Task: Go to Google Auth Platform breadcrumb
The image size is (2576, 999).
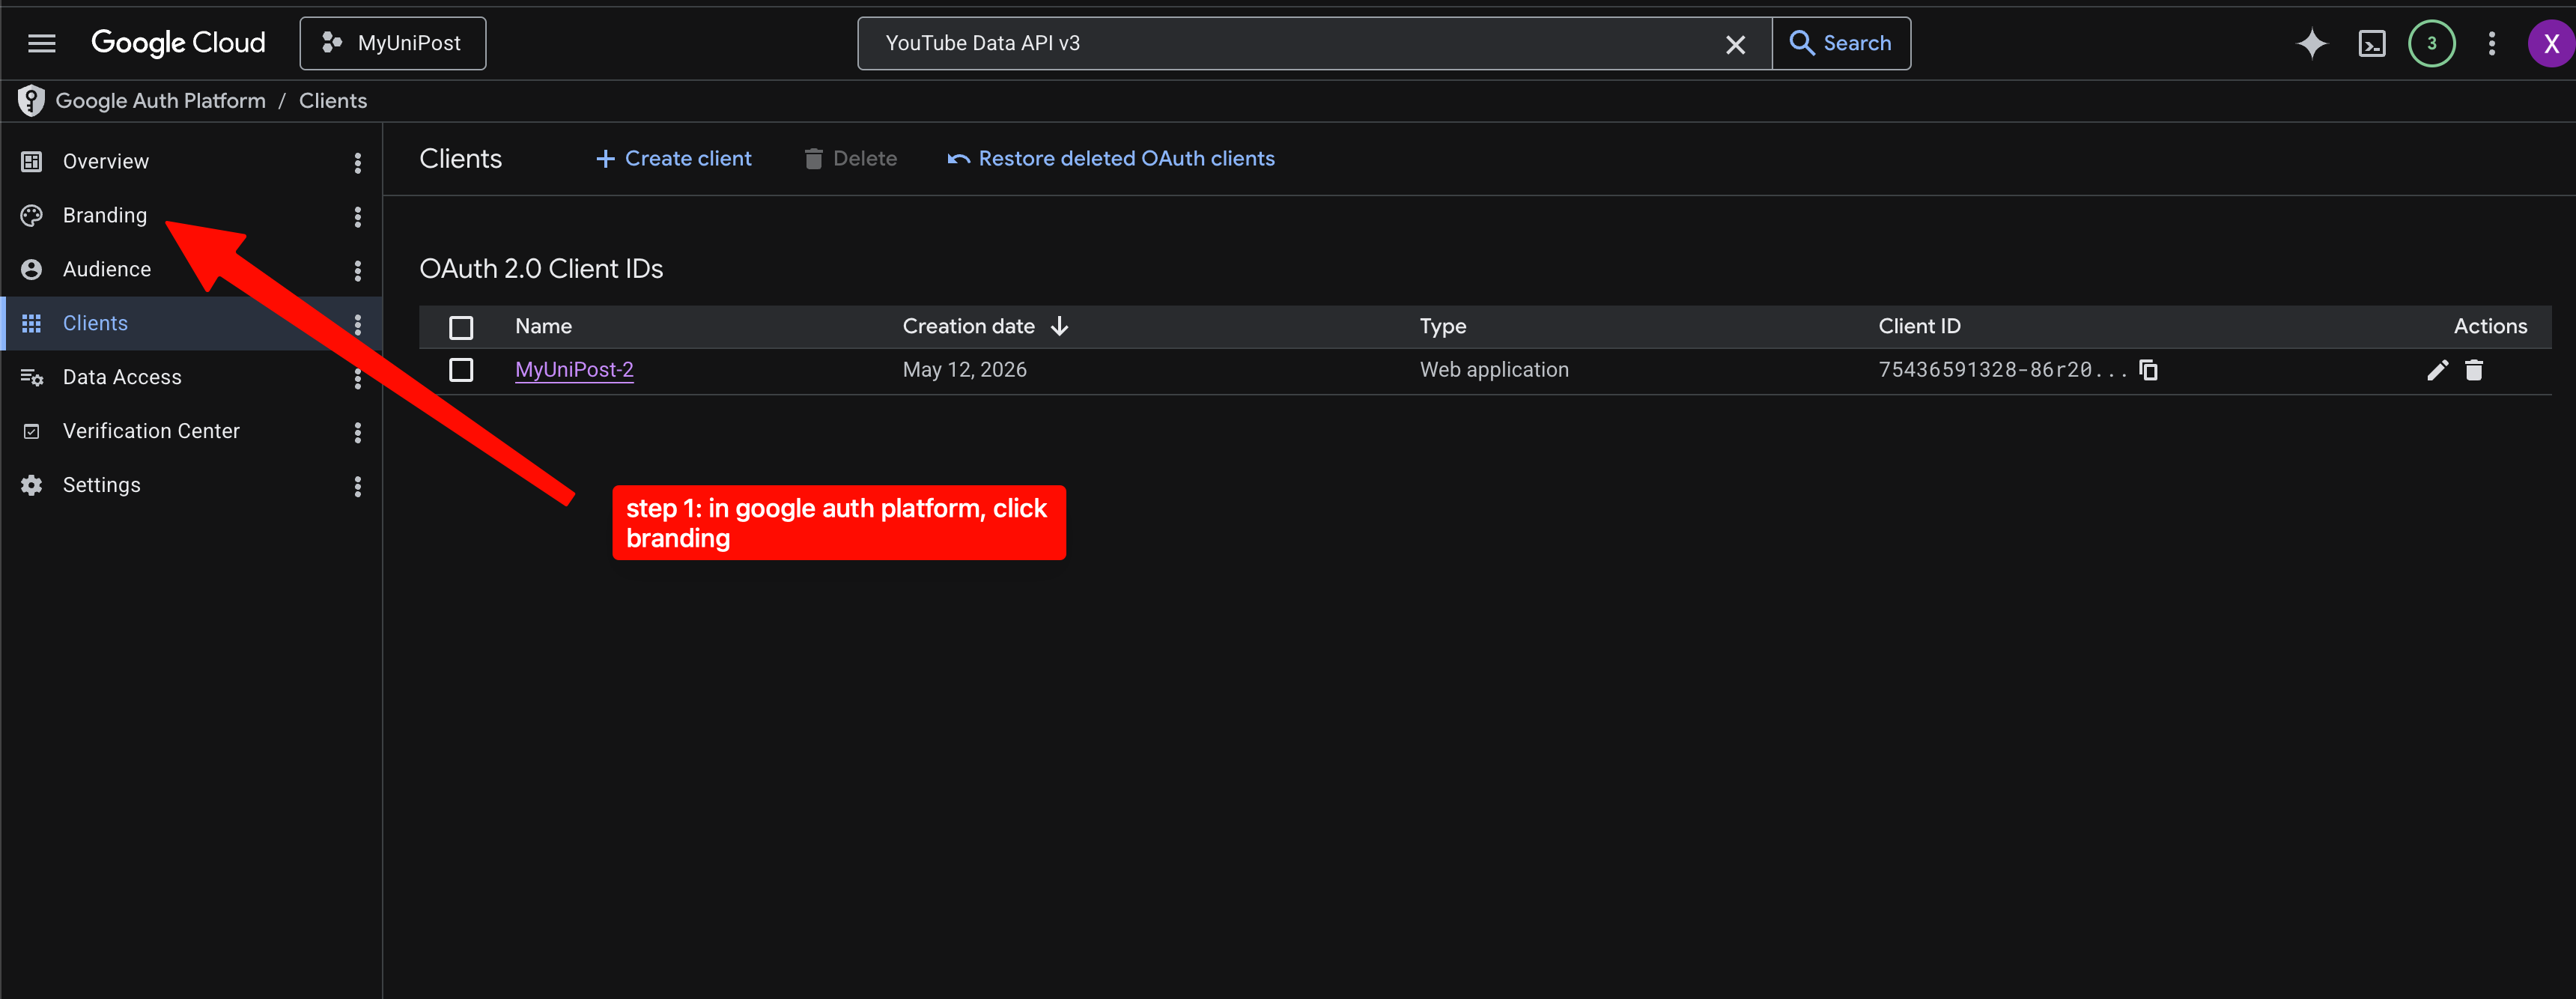Action: [160, 101]
